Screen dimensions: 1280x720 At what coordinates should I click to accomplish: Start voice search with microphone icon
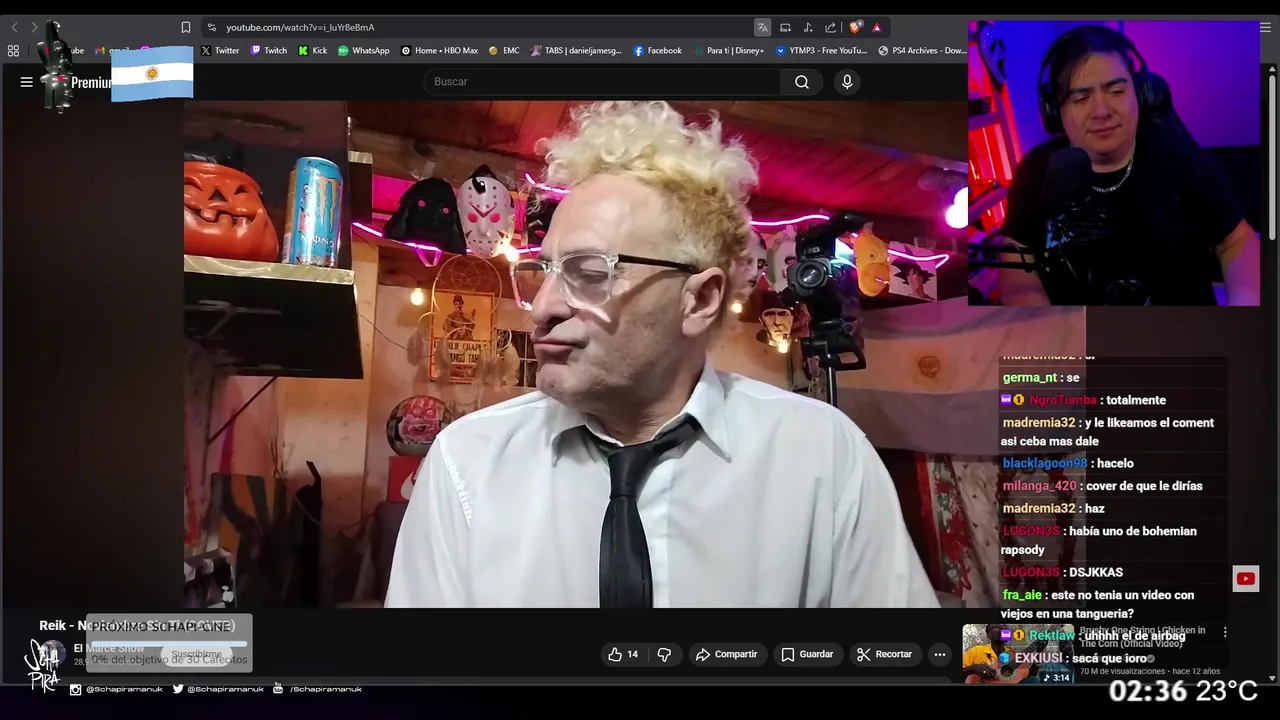847,82
